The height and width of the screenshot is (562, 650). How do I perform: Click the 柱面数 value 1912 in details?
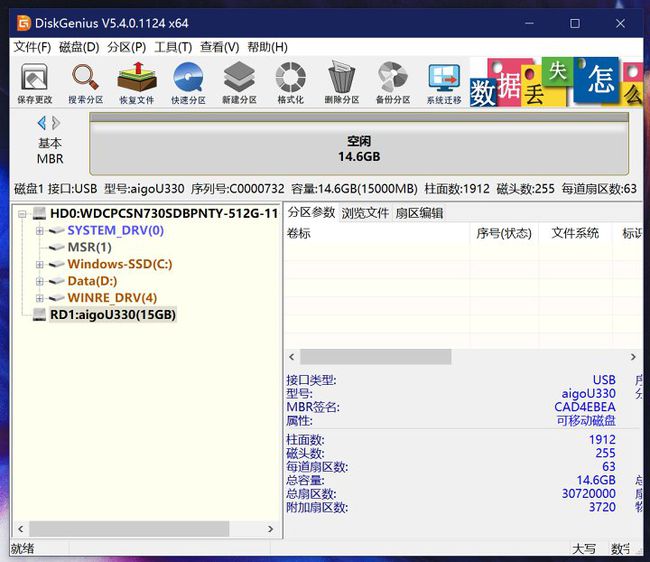click(x=602, y=439)
